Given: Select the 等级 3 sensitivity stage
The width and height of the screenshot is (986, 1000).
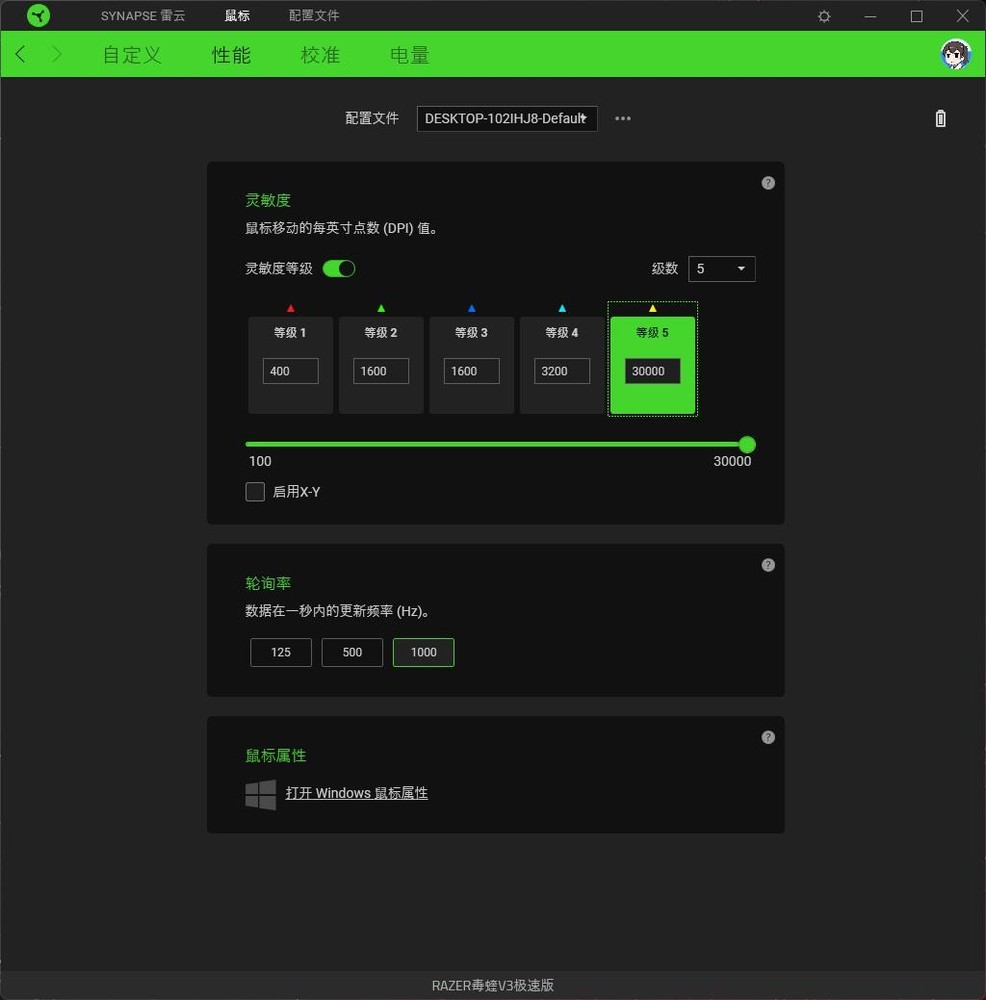Looking at the screenshot, I should 472,365.
